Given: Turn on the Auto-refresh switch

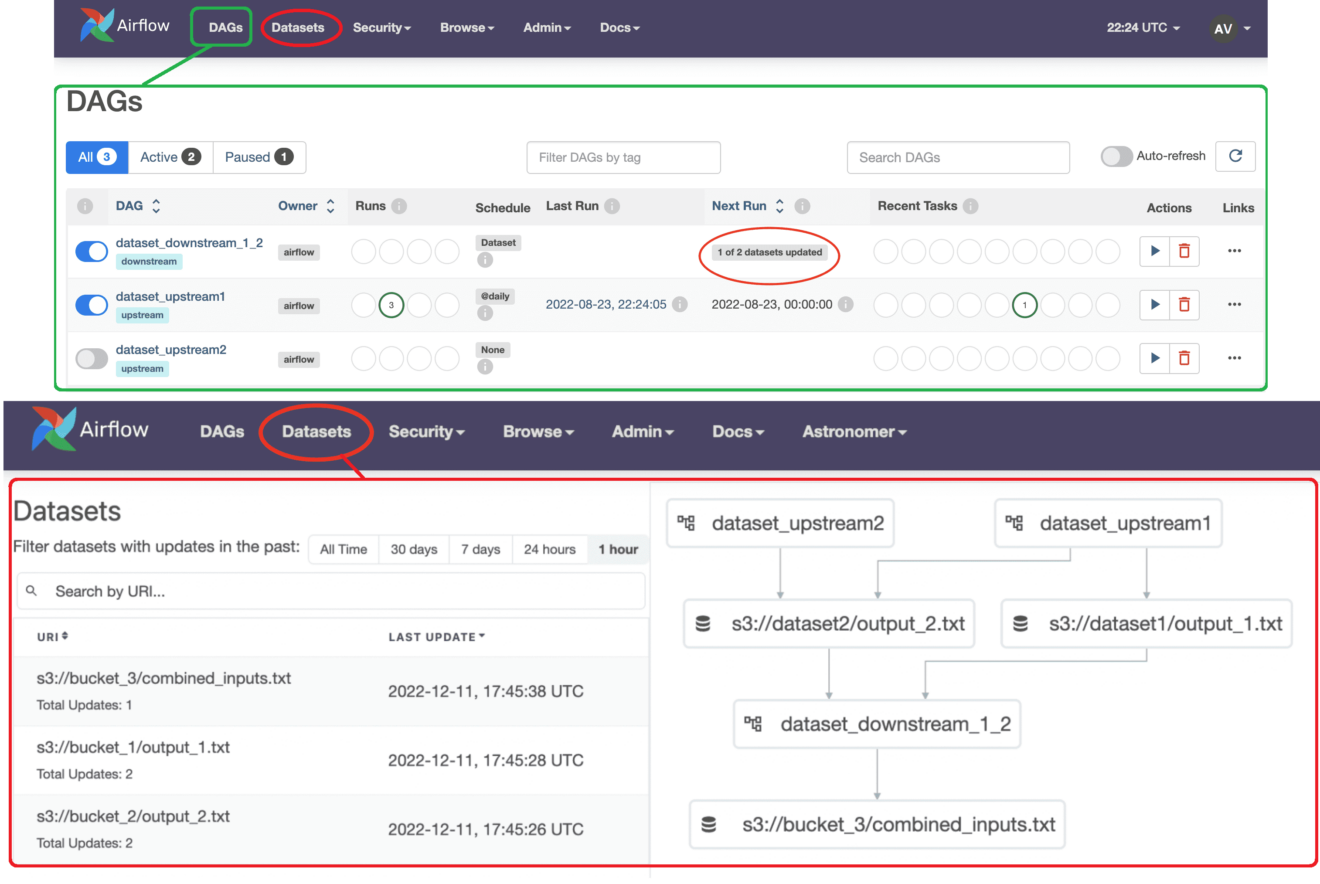Looking at the screenshot, I should tap(1116, 156).
